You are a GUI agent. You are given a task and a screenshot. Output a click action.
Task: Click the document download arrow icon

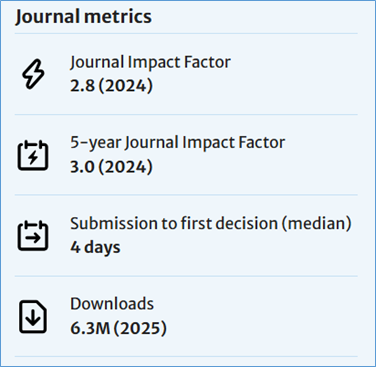[x=33, y=317]
